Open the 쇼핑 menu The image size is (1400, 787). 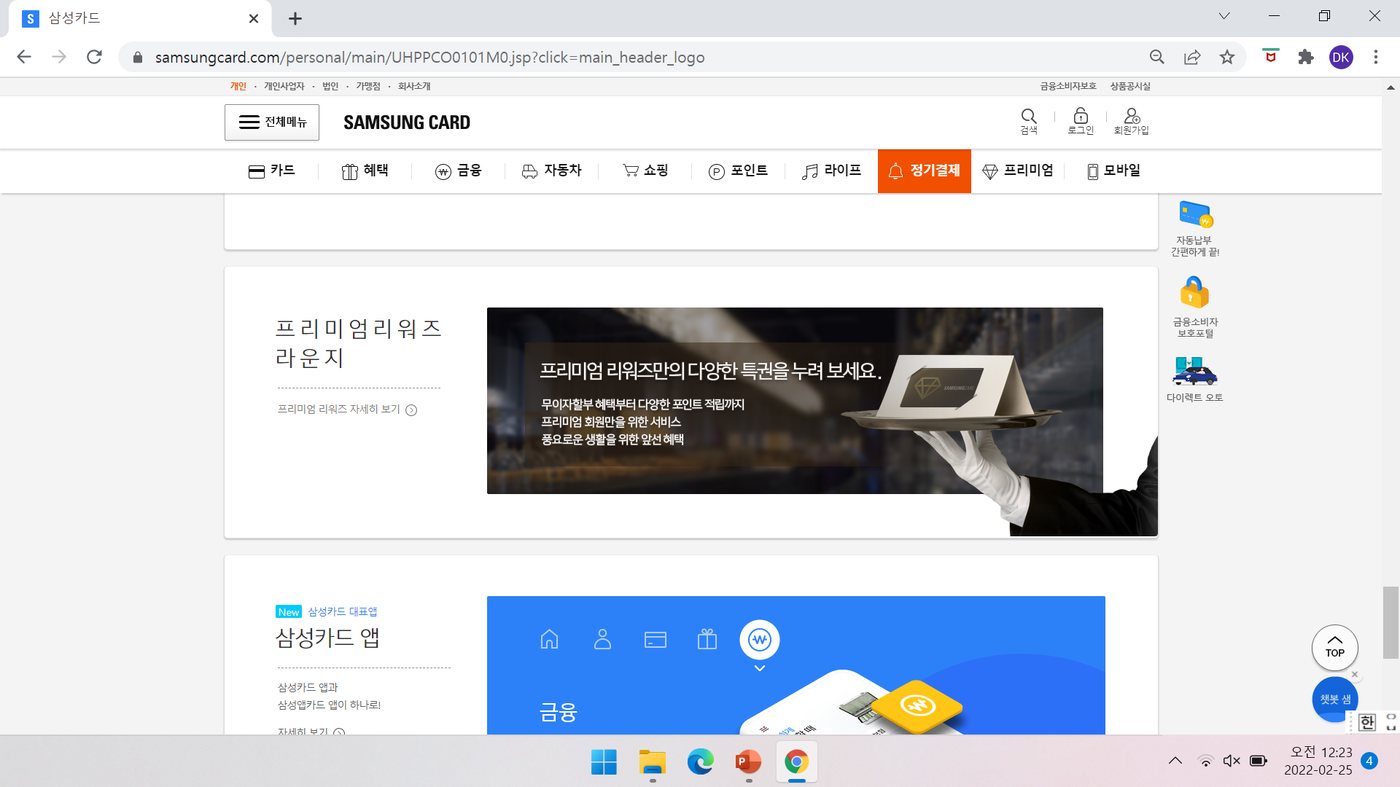[645, 171]
